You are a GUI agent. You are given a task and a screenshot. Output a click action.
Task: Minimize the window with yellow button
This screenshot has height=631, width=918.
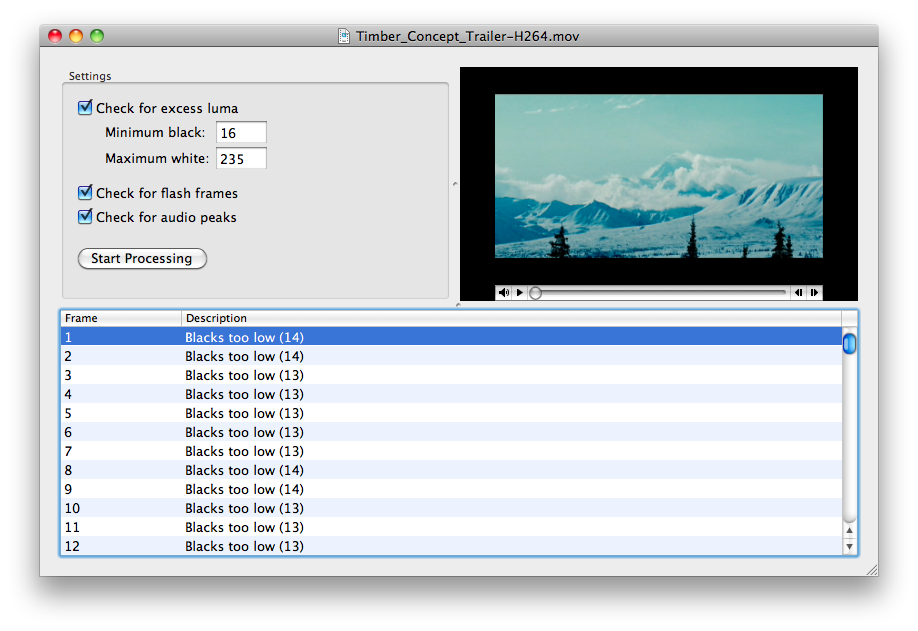(76, 36)
